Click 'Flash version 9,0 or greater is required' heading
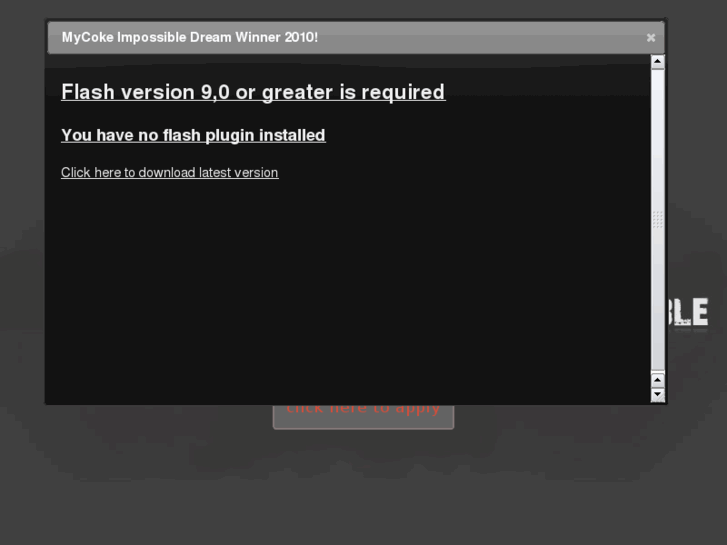Screen dimensions: 727x545 (x=253, y=92)
